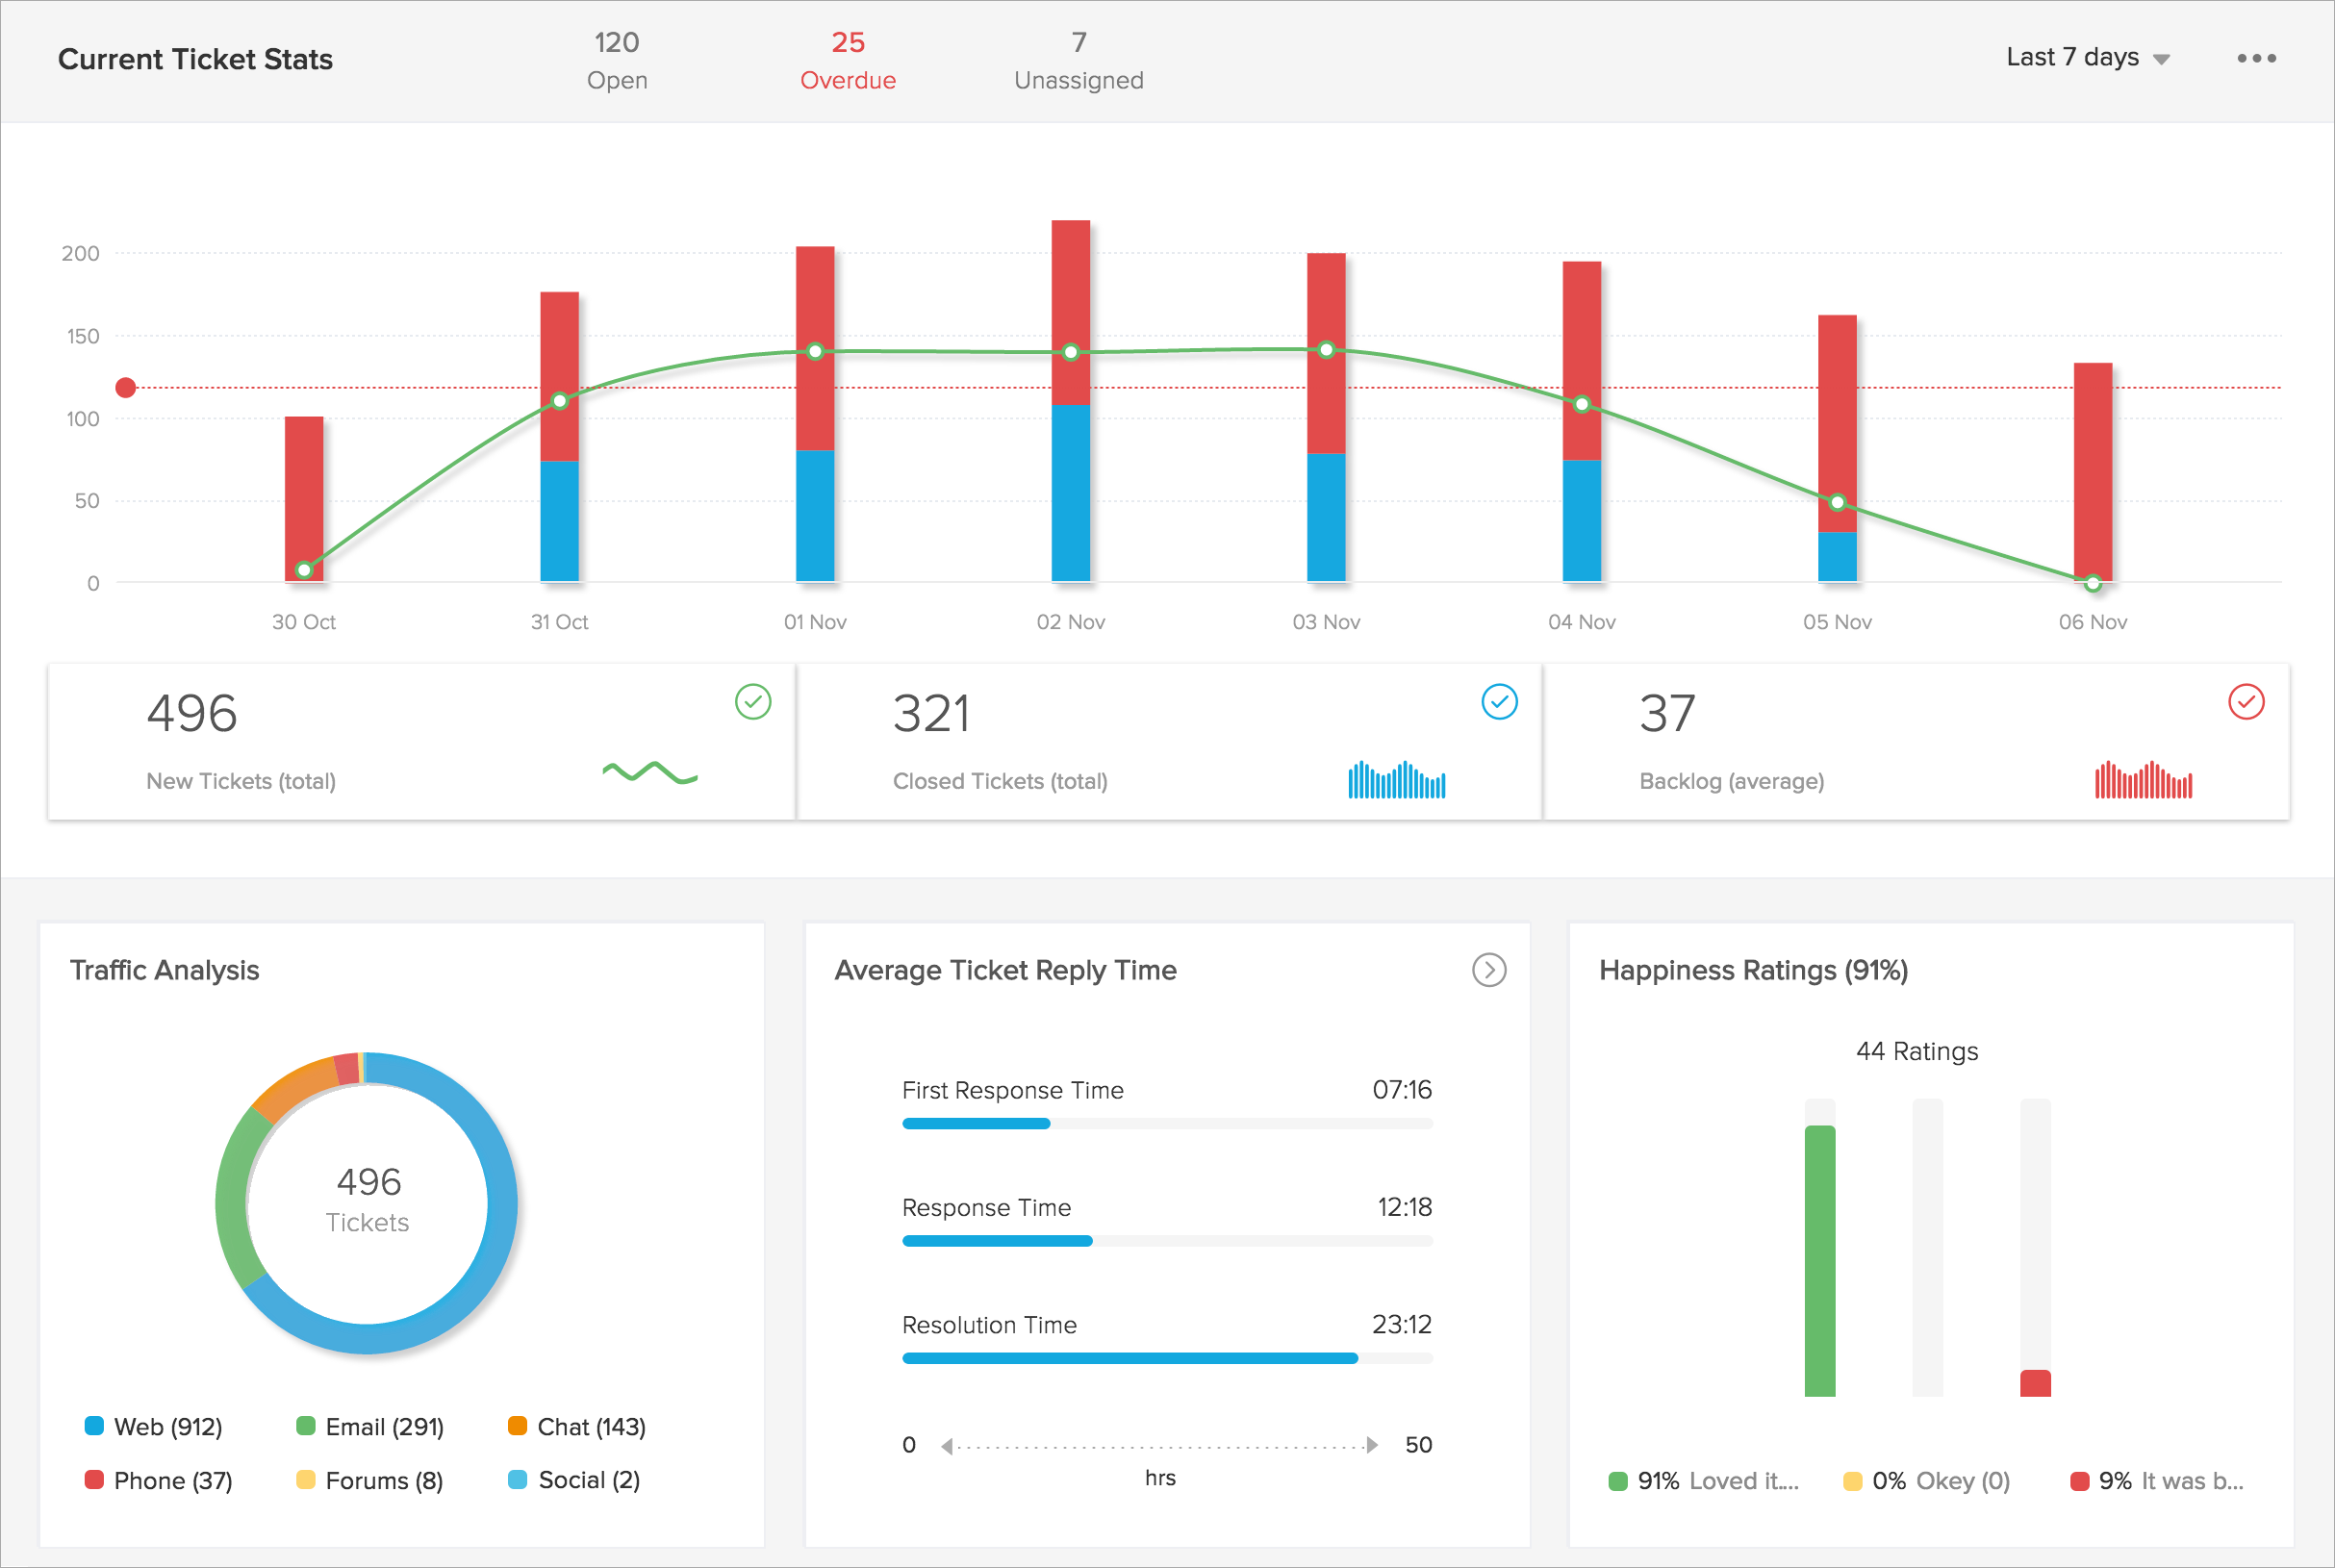Click the 7 Unassigned stat
The image size is (2335, 1568).
pyautogui.click(x=1078, y=60)
